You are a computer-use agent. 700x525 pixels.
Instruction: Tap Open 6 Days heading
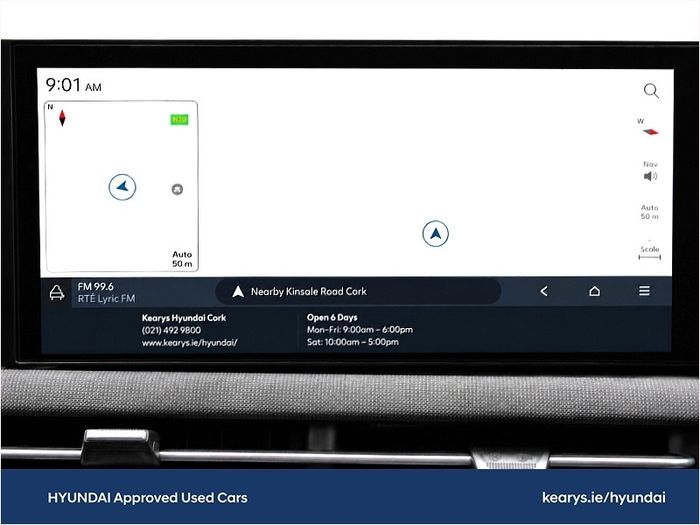coord(332,317)
